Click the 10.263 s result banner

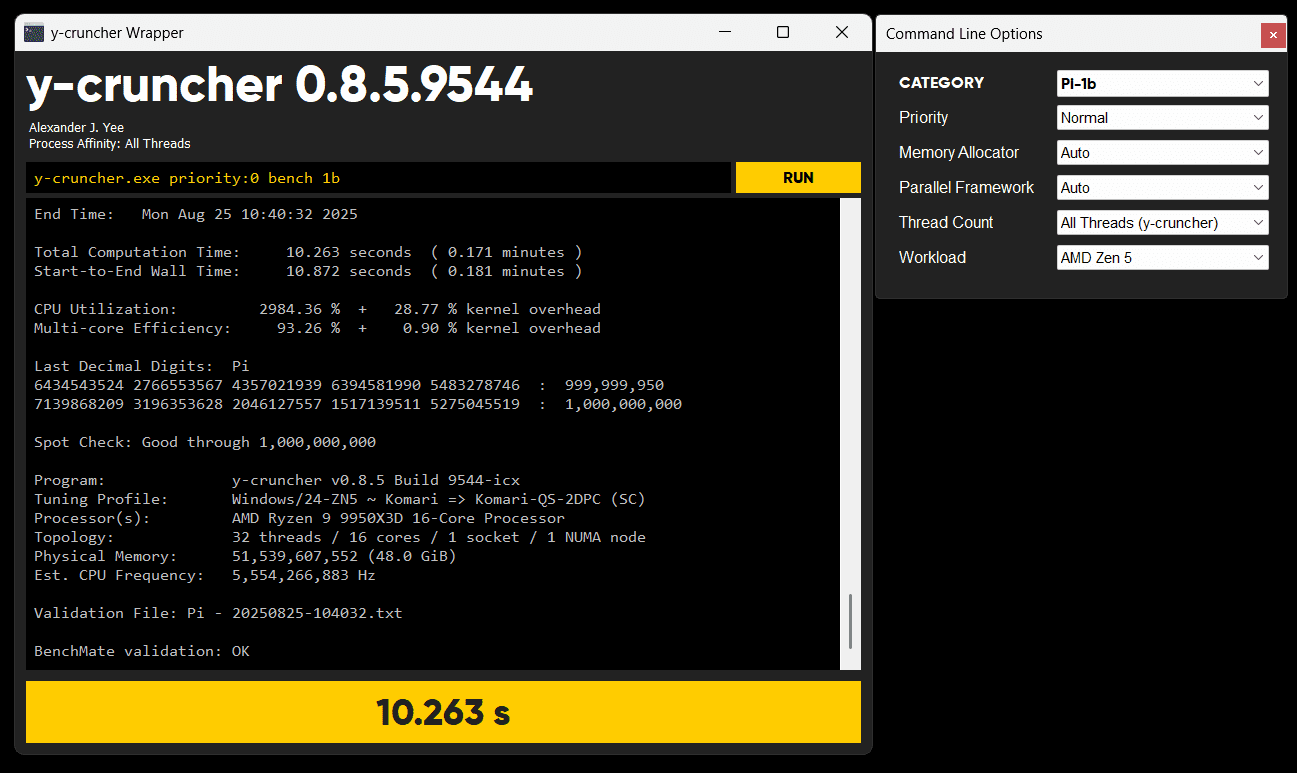click(x=443, y=712)
